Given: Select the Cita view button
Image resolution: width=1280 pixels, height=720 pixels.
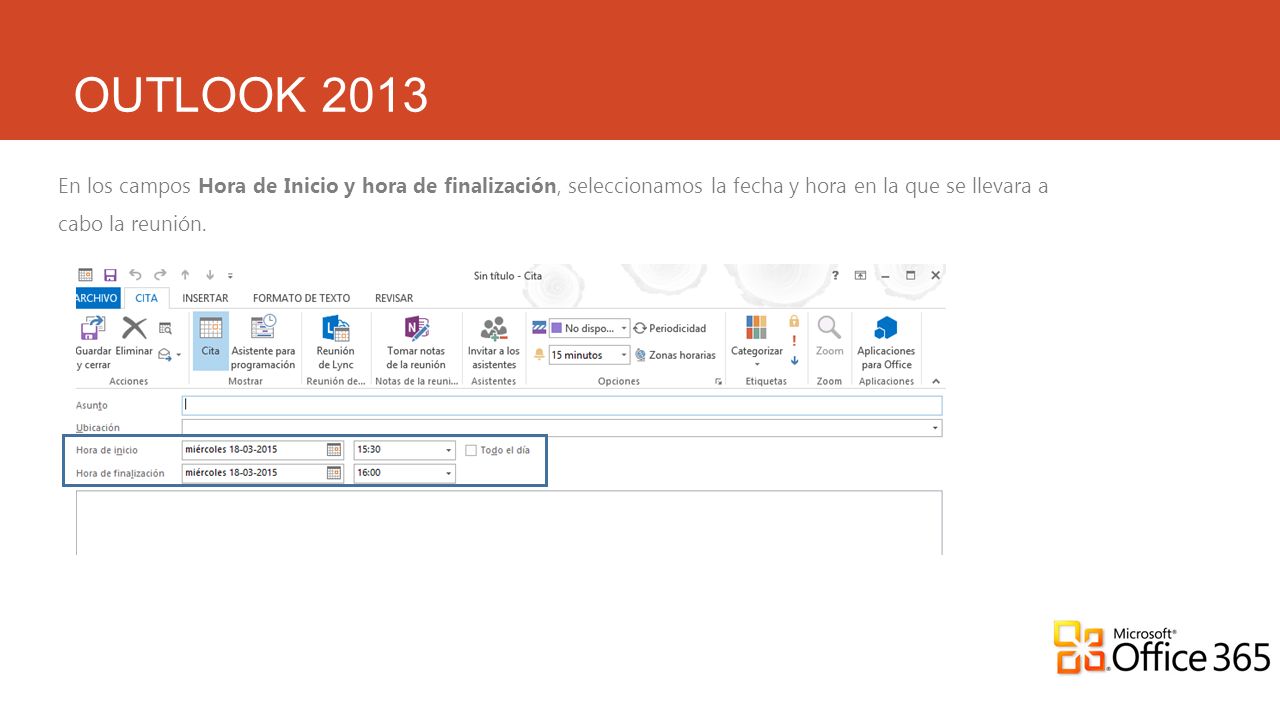Looking at the screenshot, I should pyautogui.click(x=210, y=341).
